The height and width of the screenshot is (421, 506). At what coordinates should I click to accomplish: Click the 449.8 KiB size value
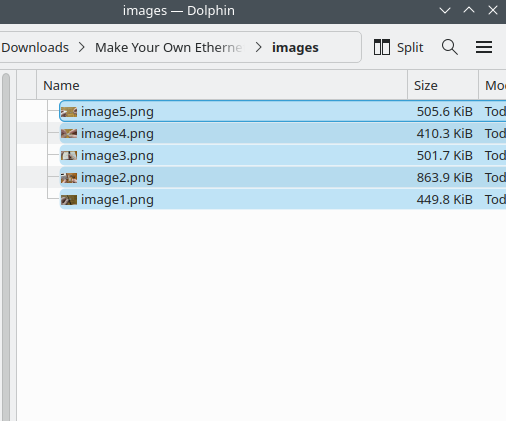click(445, 199)
